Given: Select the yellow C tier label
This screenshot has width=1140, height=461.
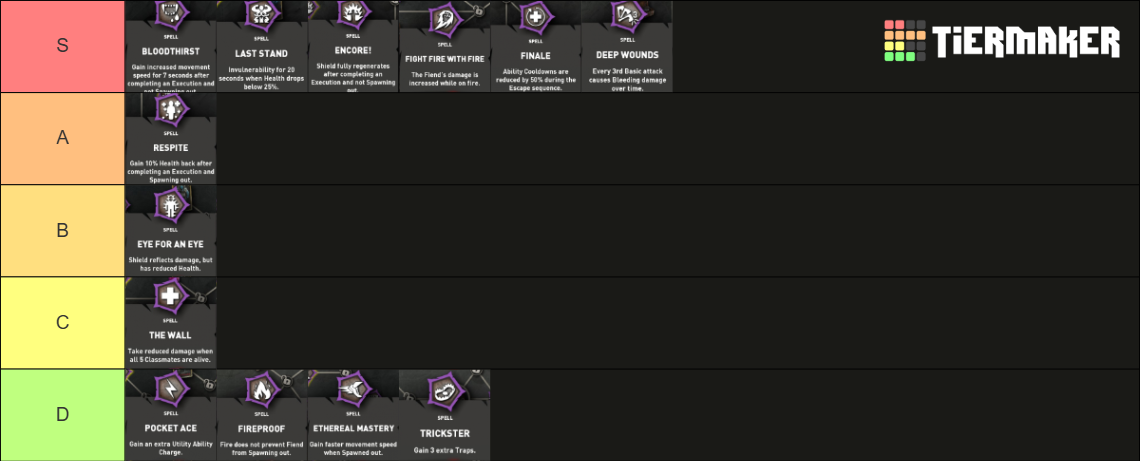Looking at the screenshot, I should [63, 323].
